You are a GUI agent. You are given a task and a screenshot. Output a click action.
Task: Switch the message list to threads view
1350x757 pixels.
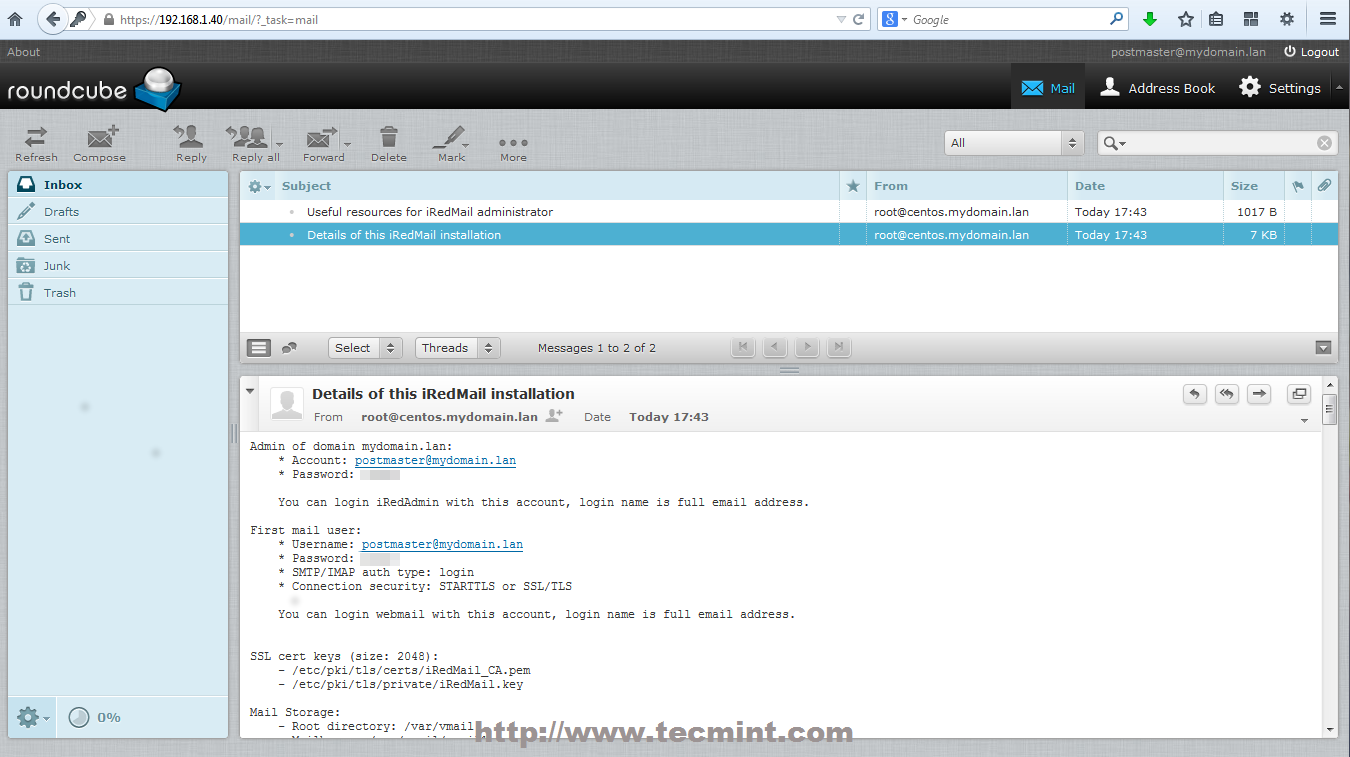pos(289,348)
